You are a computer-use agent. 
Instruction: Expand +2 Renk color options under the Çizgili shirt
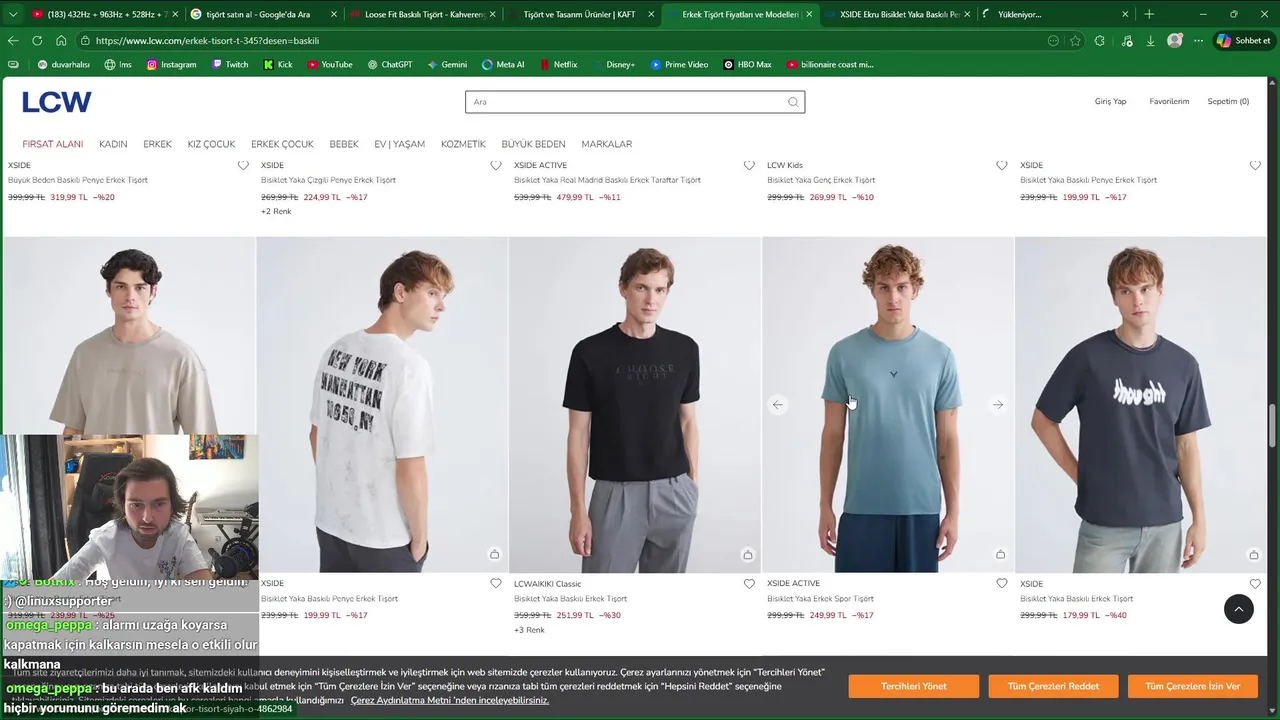click(x=276, y=212)
